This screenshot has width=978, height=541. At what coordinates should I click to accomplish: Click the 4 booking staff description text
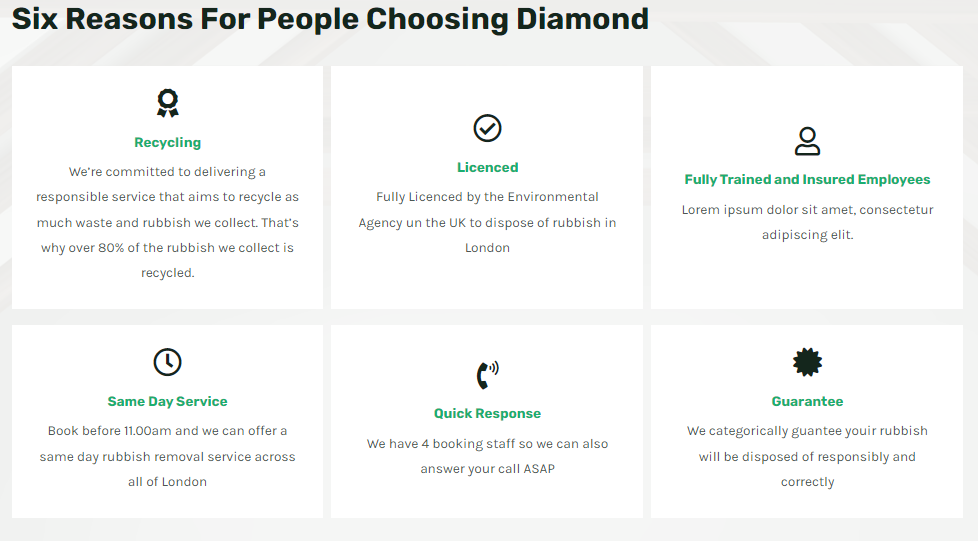(x=487, y=456)
